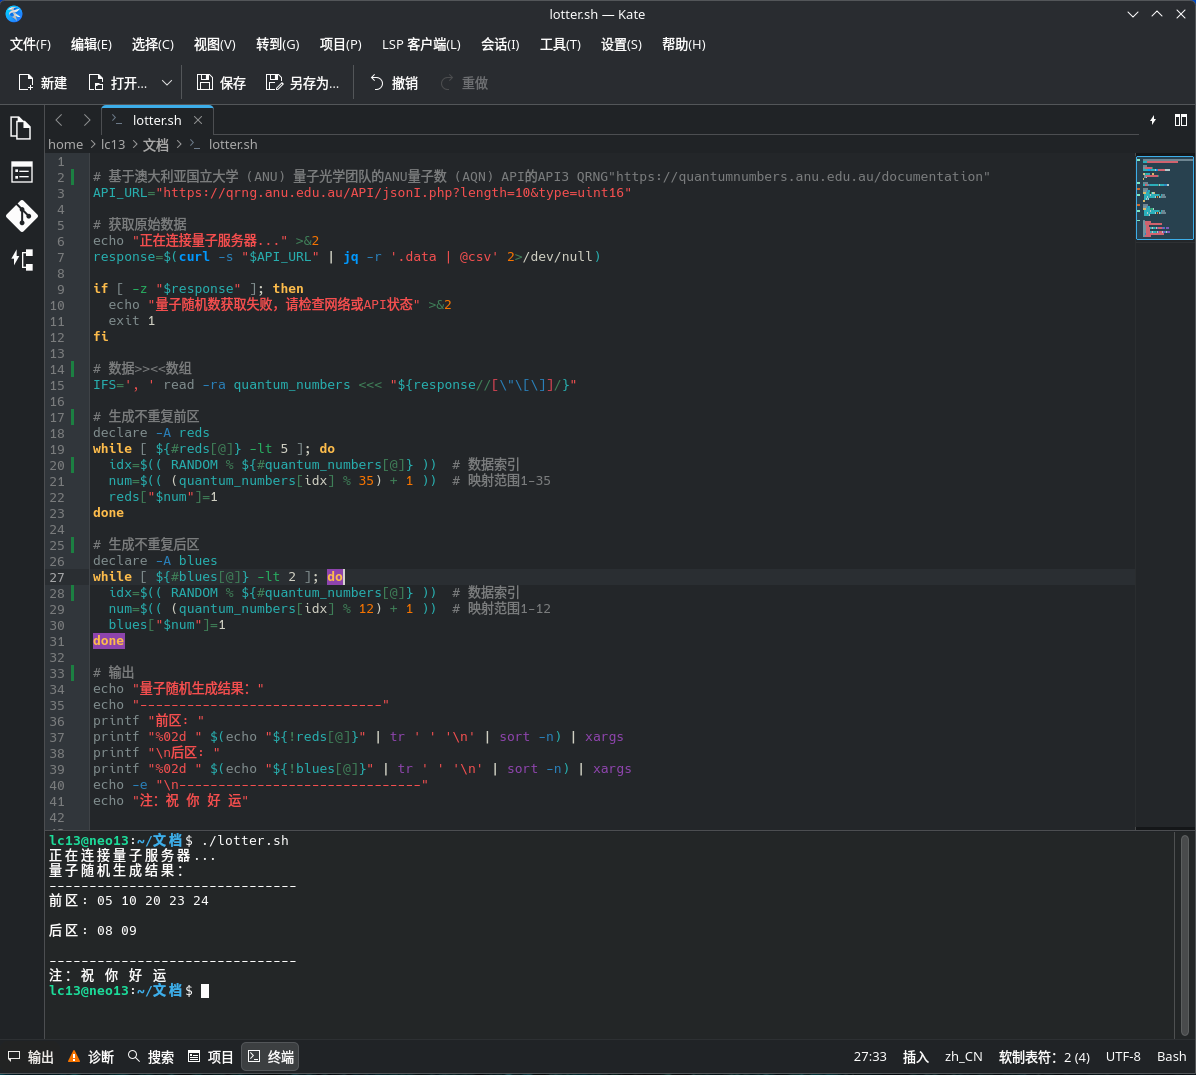Click the quick open lightning icon
The width and height of the screenshot is (1196, 1075).
[x=1153, y=120]
